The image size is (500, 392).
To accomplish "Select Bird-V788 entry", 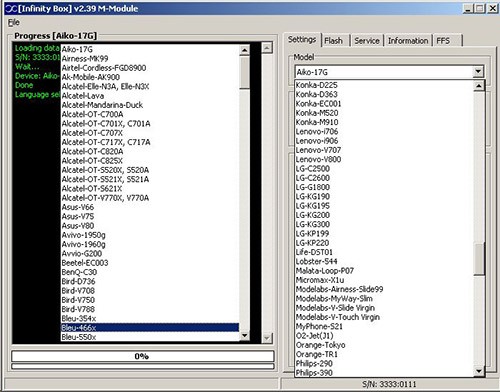I will click(150, 309).
